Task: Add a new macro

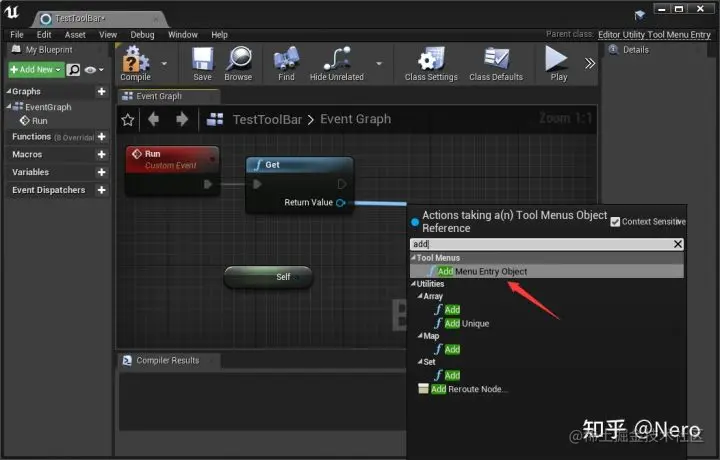Action: pos(101,154)
